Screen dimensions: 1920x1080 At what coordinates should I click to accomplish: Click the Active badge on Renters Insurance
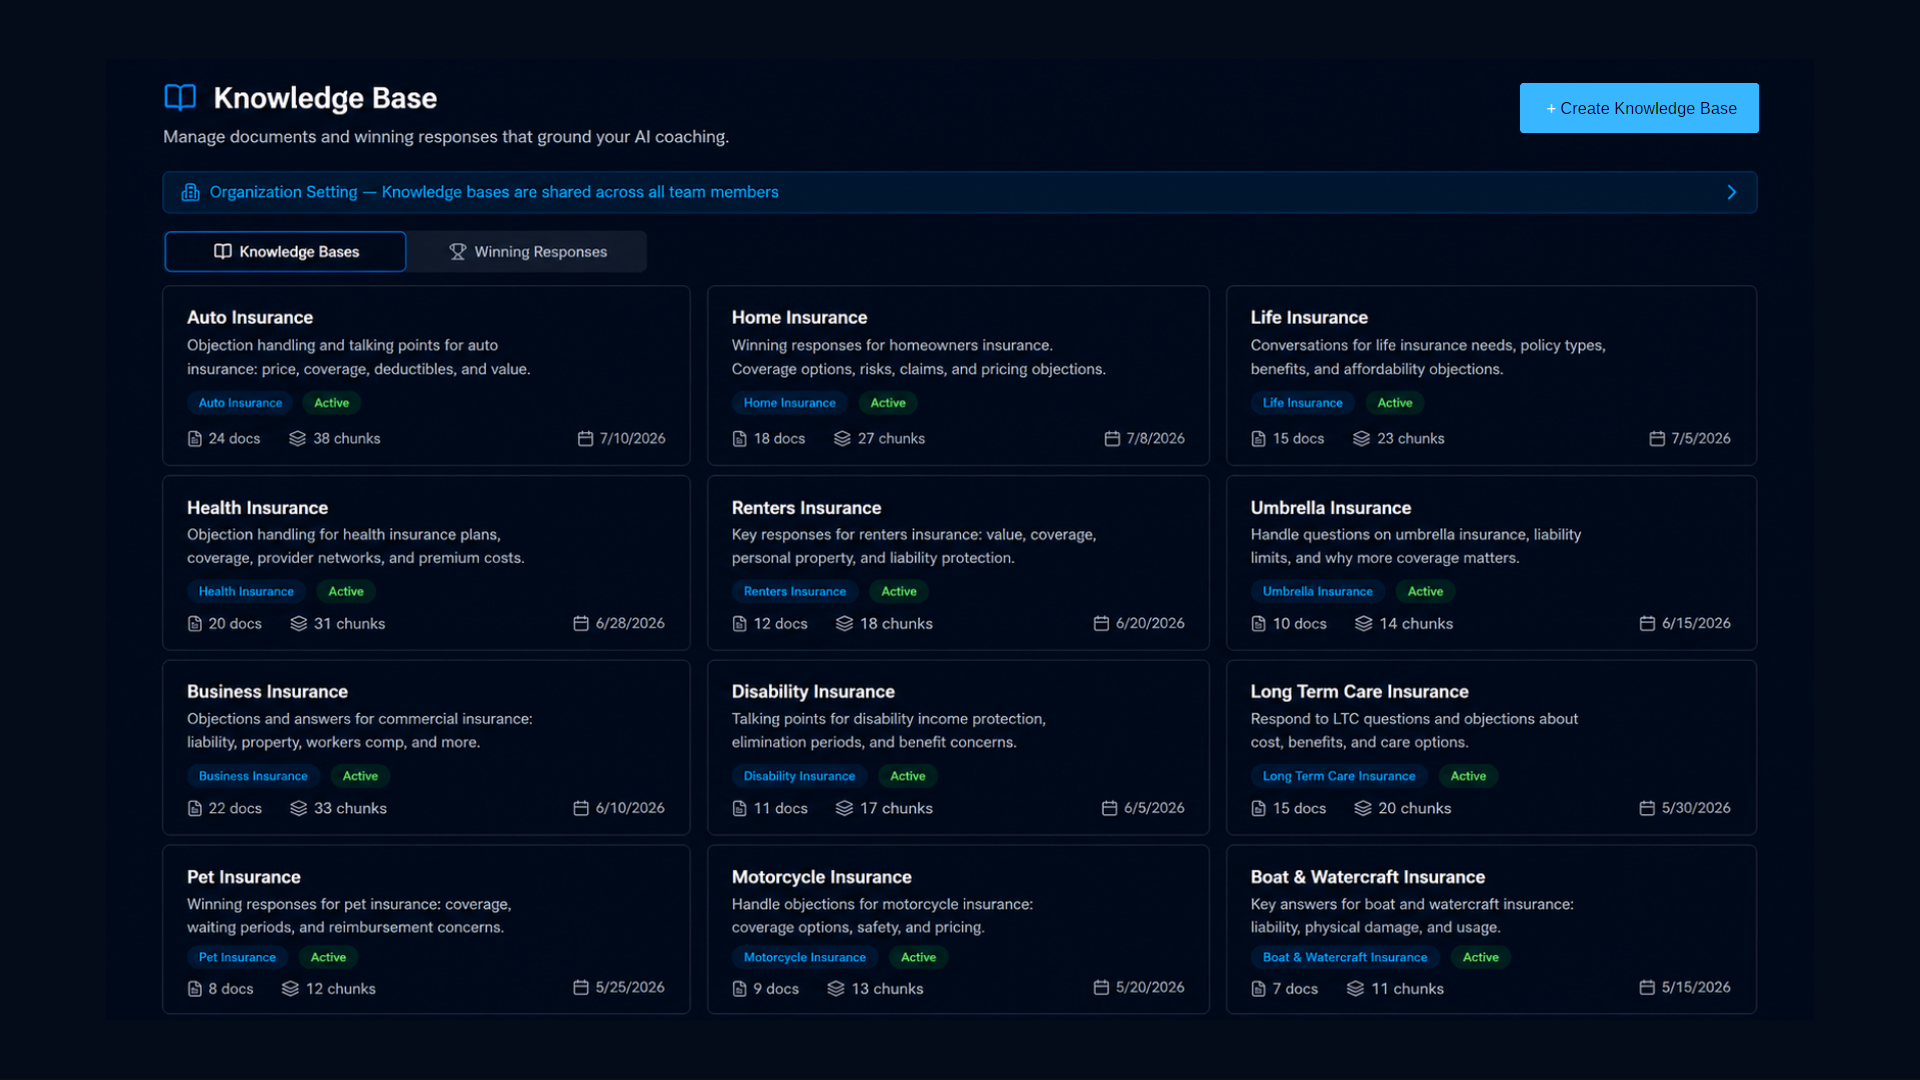pyautogui.click(x=899, y=592)
